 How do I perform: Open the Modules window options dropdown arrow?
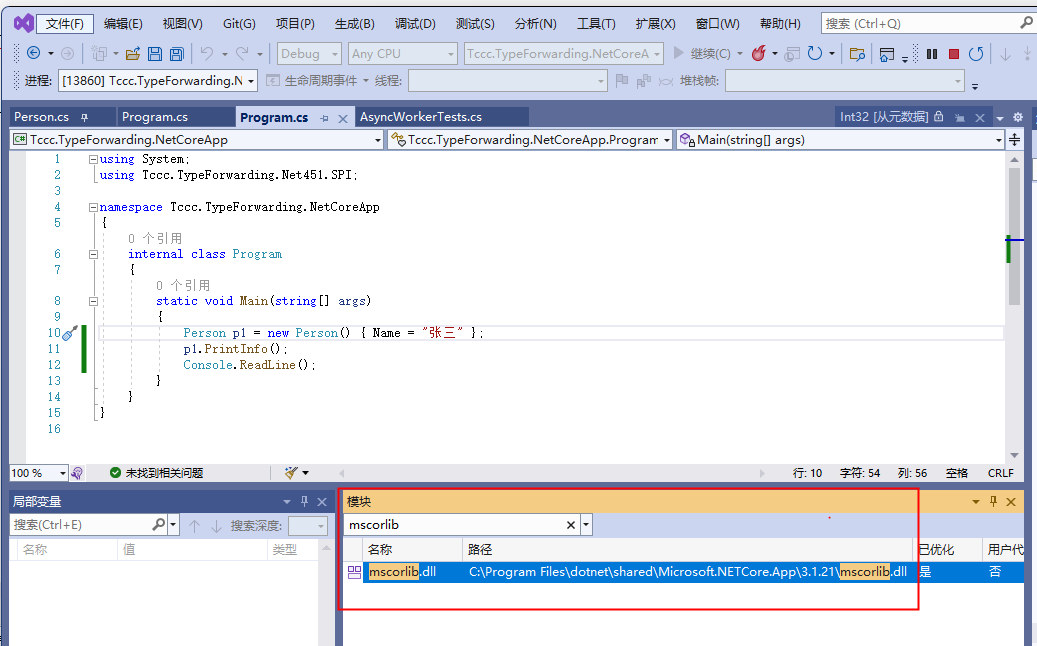(975, 502)
